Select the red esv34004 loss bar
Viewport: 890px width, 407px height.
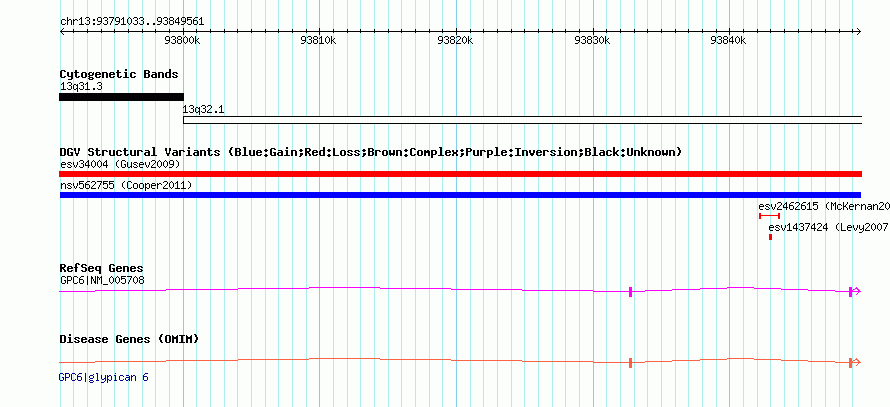click(460, 174)
